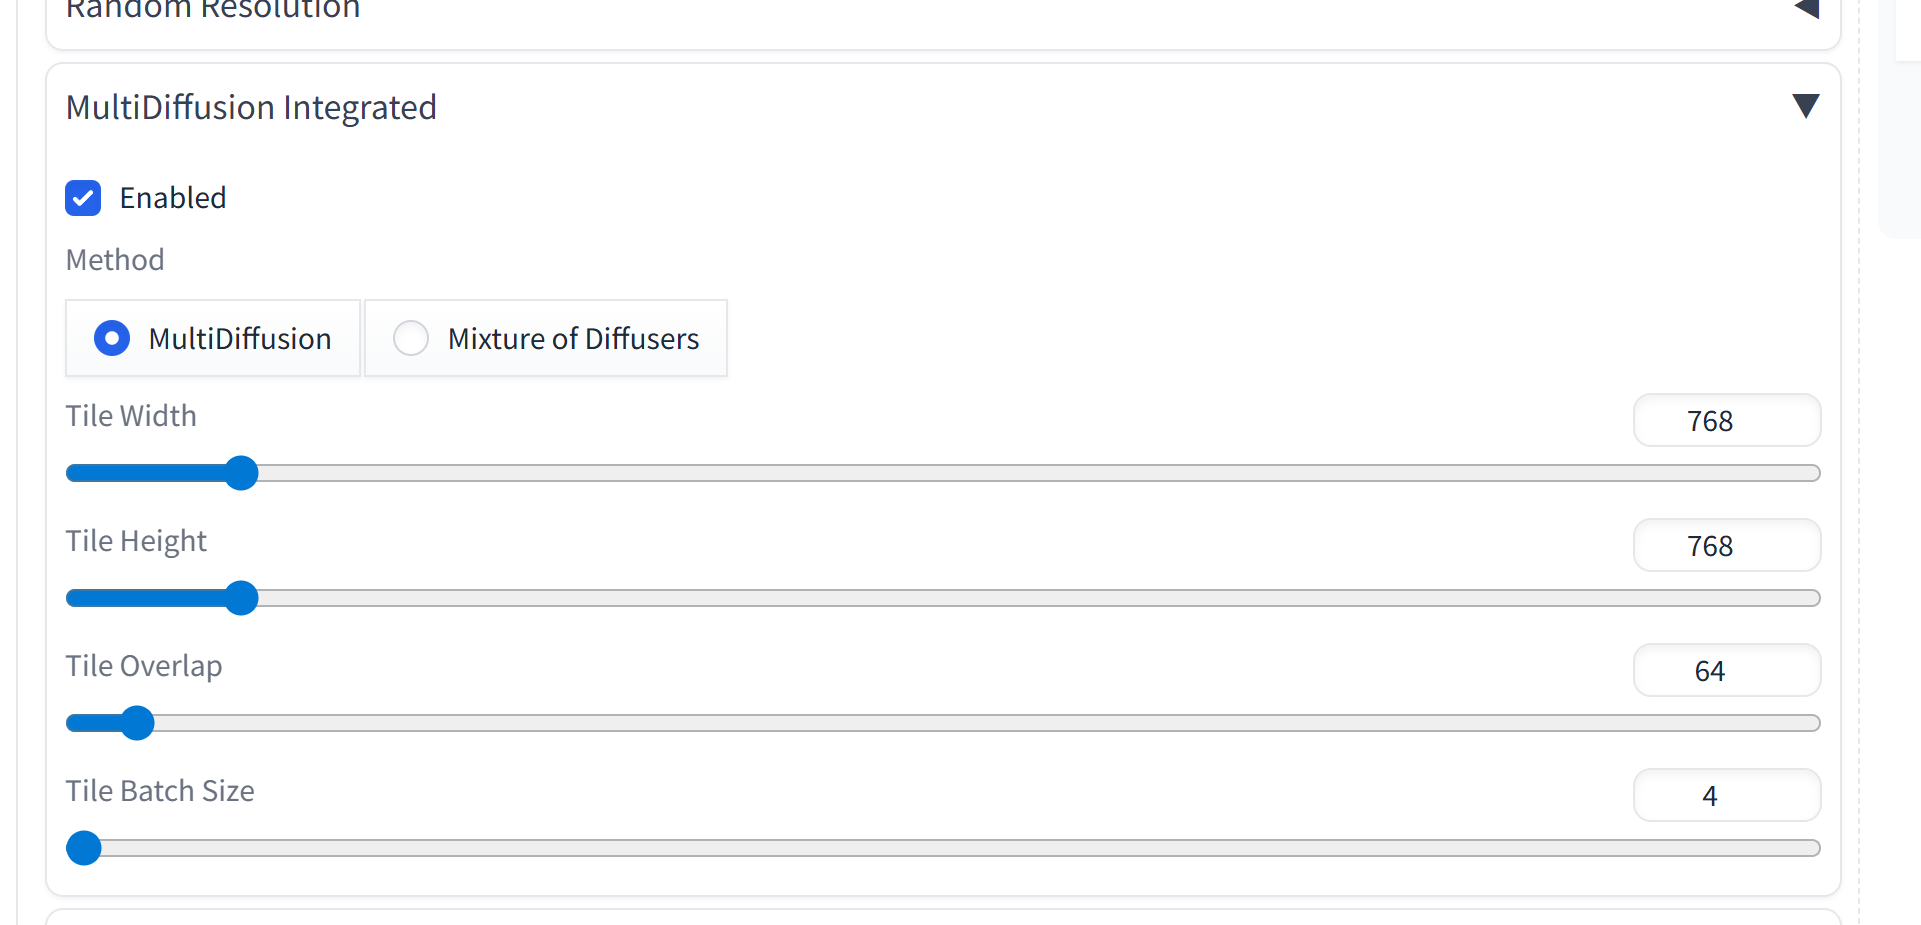Click the middle of Tile Overlap track

tap(943, 723)
